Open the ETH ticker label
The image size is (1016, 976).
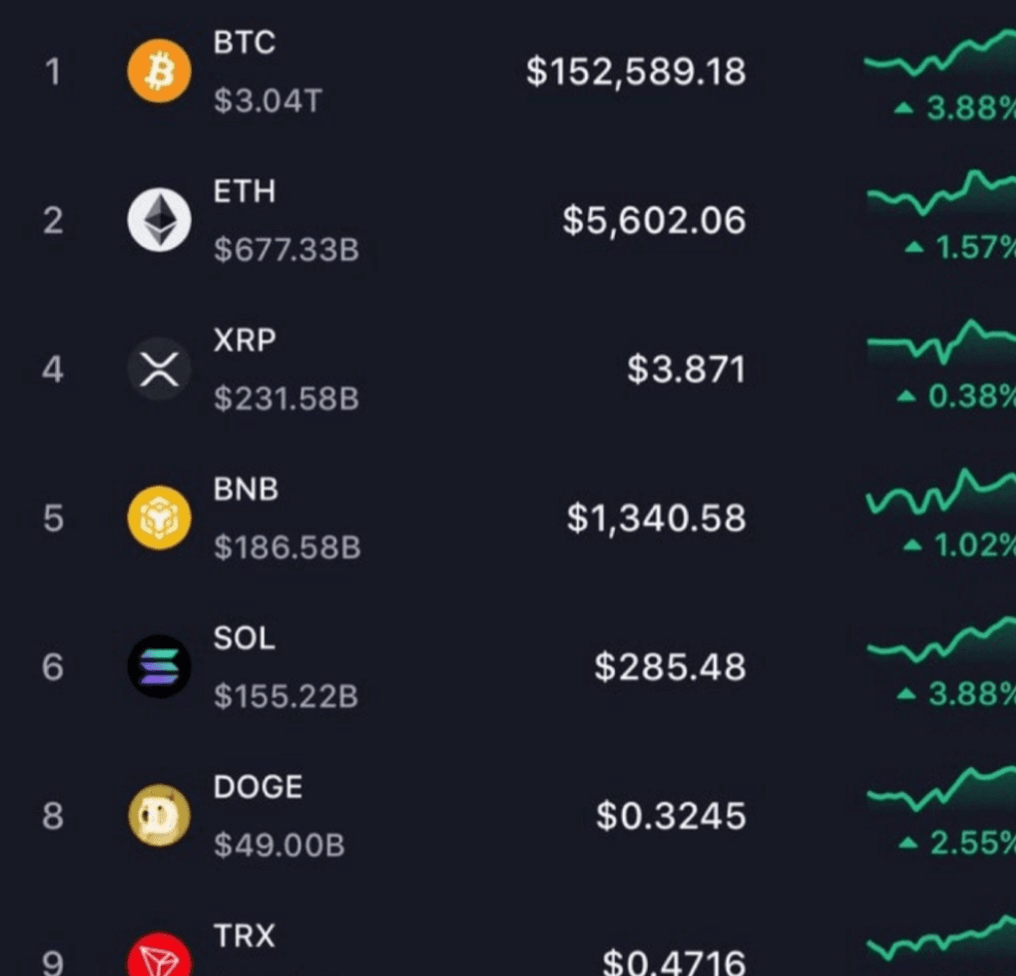point(244,191)
